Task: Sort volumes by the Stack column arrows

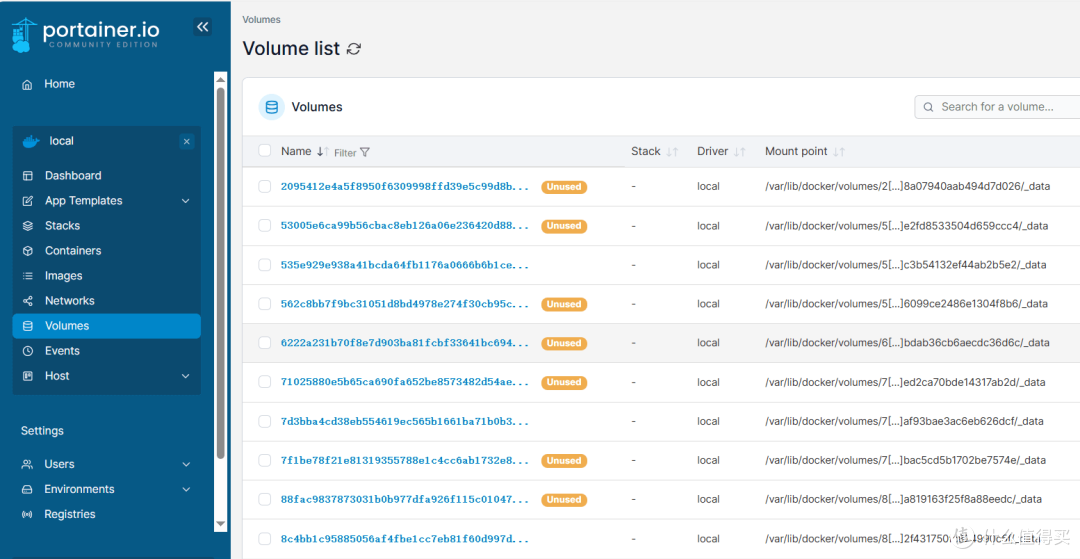Action: coord(673,151)
